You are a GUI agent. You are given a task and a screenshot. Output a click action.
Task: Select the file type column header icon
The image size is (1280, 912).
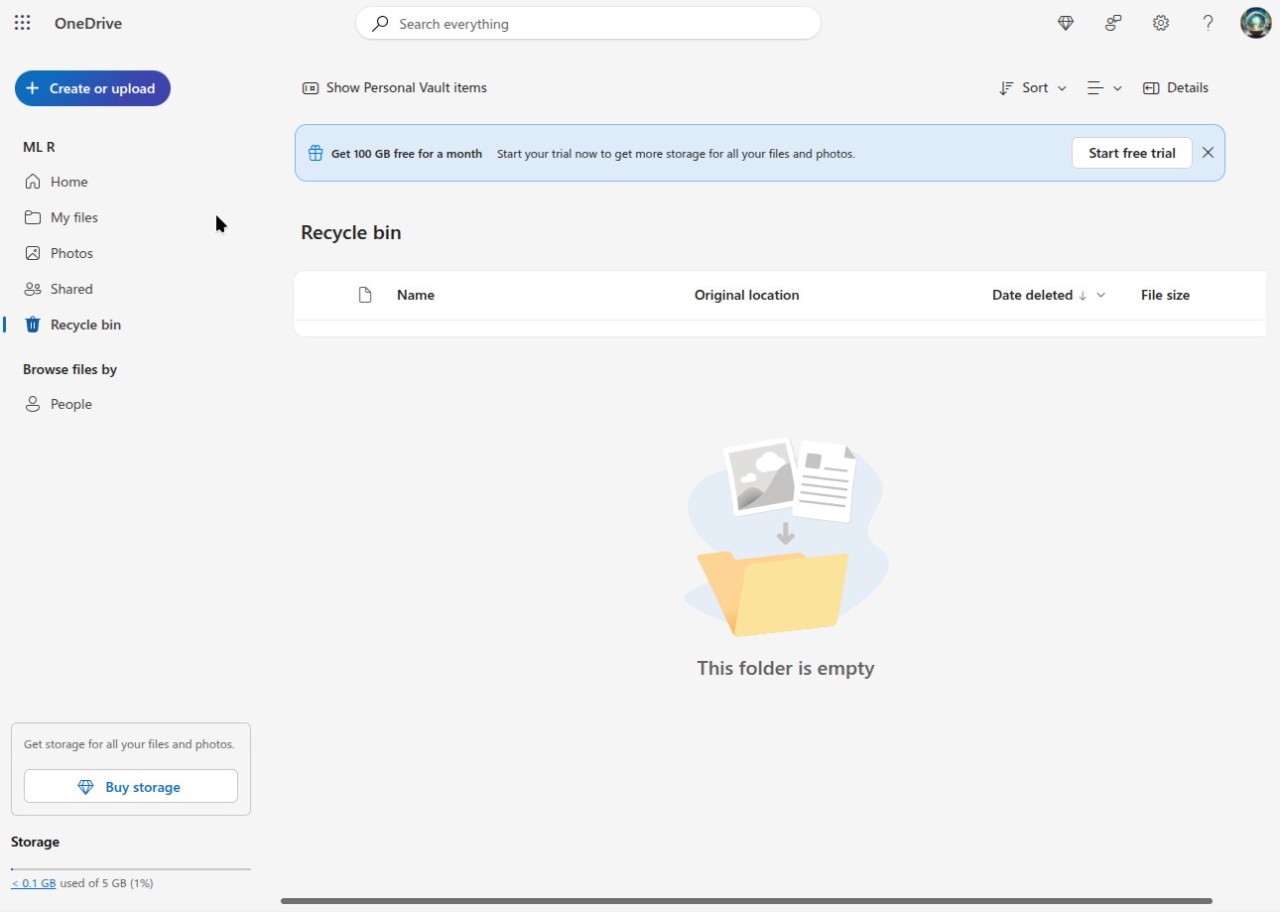pos(364,294)
